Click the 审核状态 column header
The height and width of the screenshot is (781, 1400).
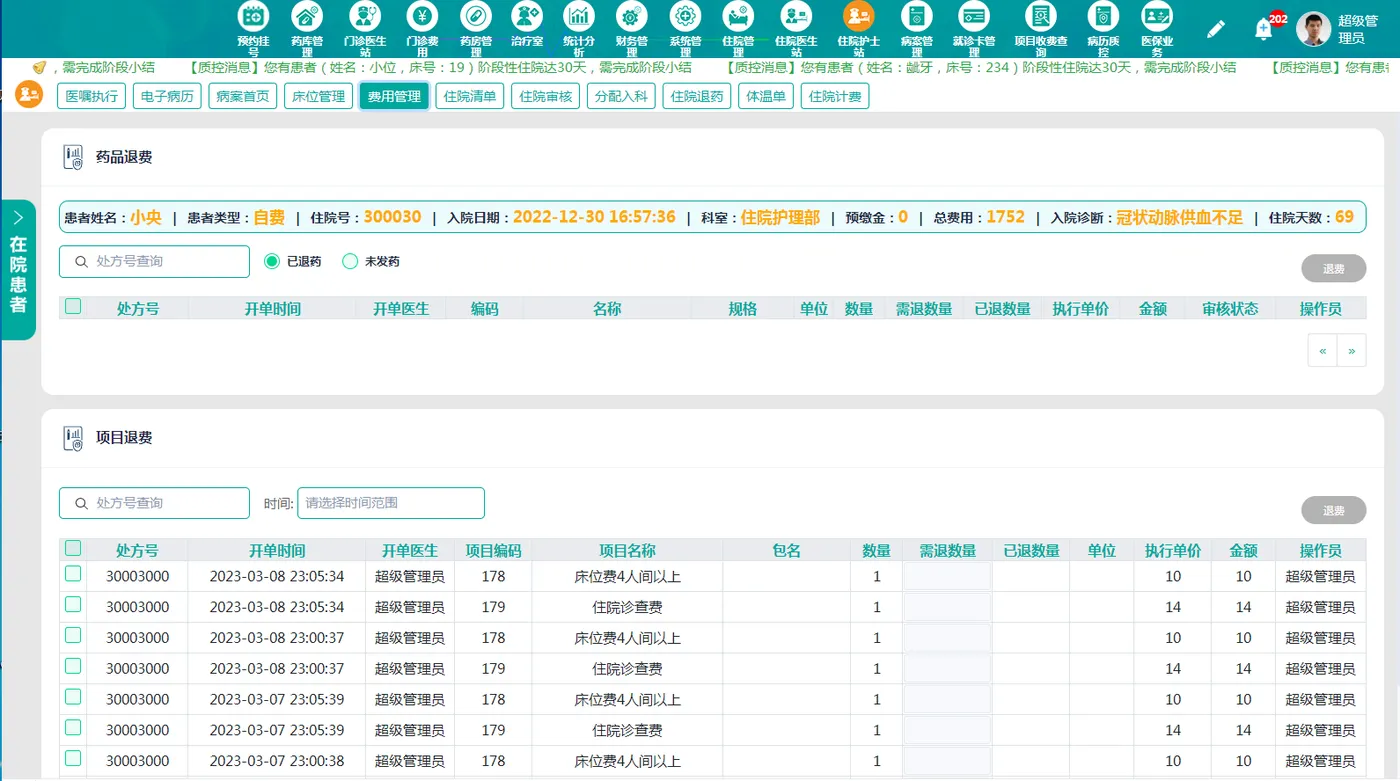1230,309
